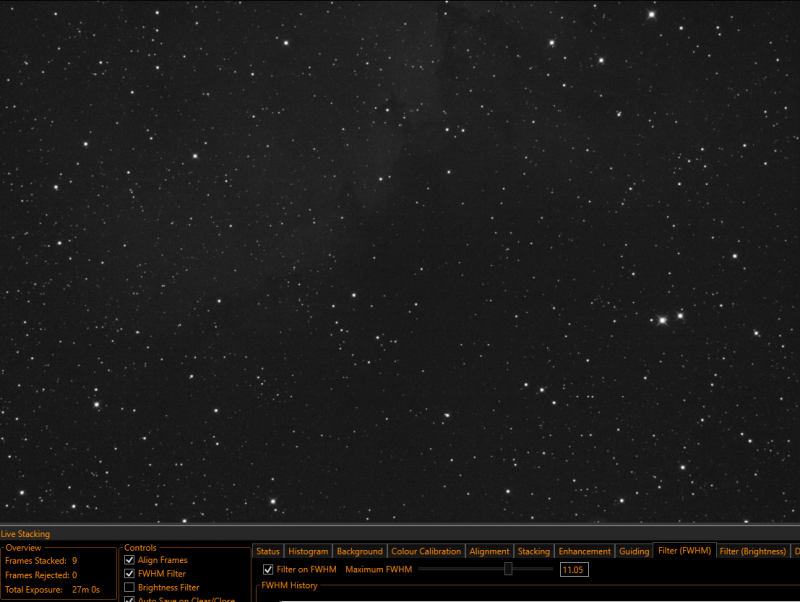Click the Maximum FWHM value field 11.05
The width and height of the screenshot is (800, 602).
point(574,570)
